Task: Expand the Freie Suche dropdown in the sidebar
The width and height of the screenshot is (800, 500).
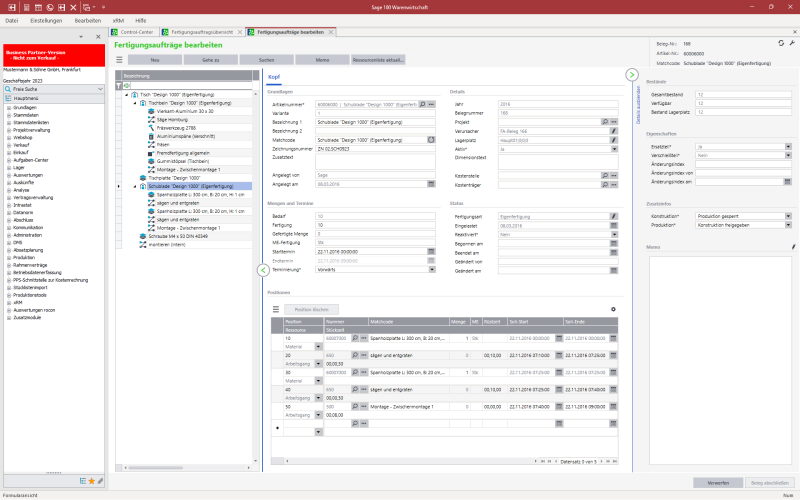Action: tap(100, 89)
